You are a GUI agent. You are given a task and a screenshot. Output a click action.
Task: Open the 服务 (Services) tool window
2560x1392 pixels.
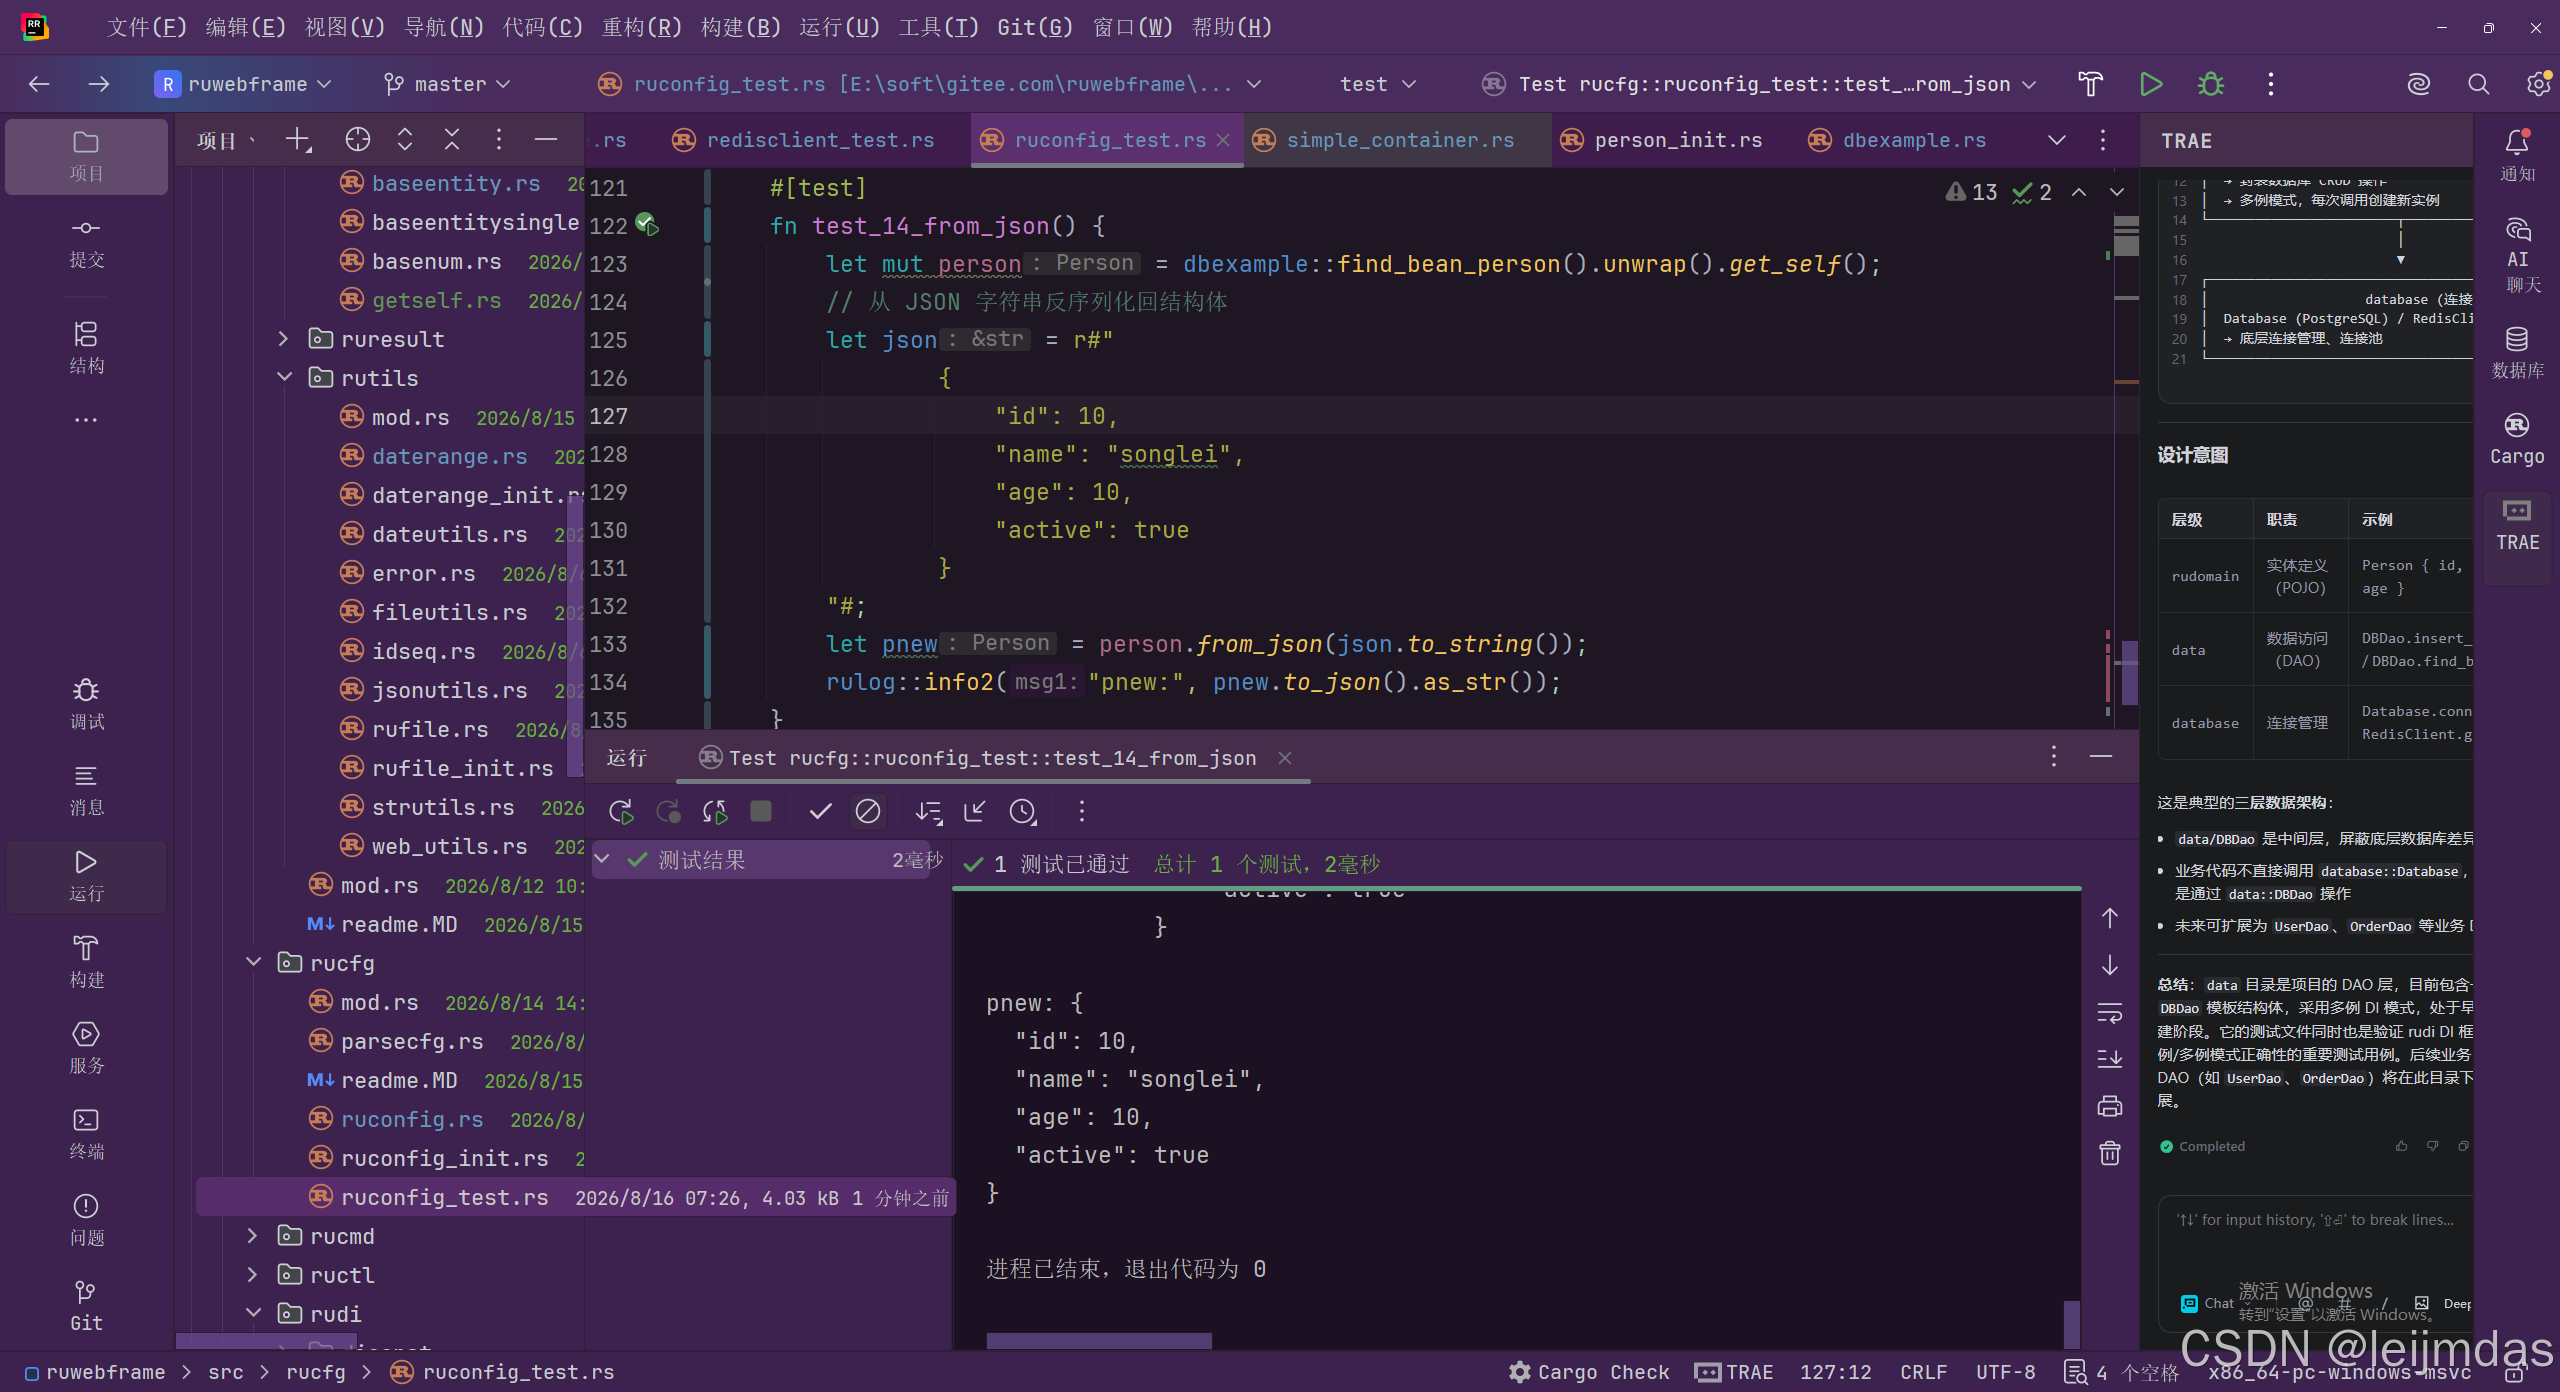point(86,1049)
